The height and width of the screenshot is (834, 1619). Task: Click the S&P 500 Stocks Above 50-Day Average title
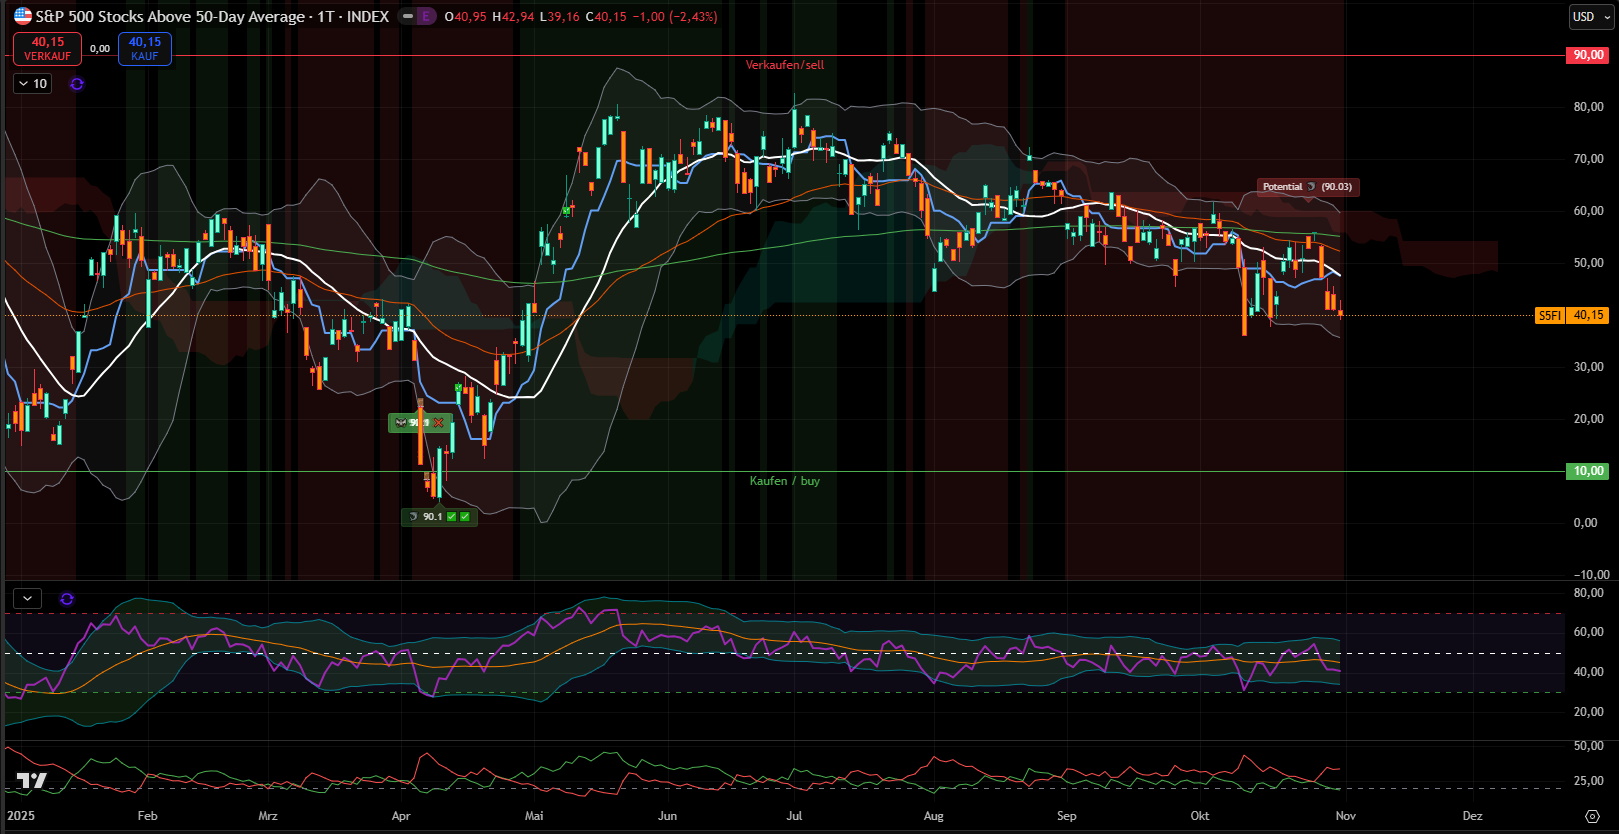coord(170,16)
